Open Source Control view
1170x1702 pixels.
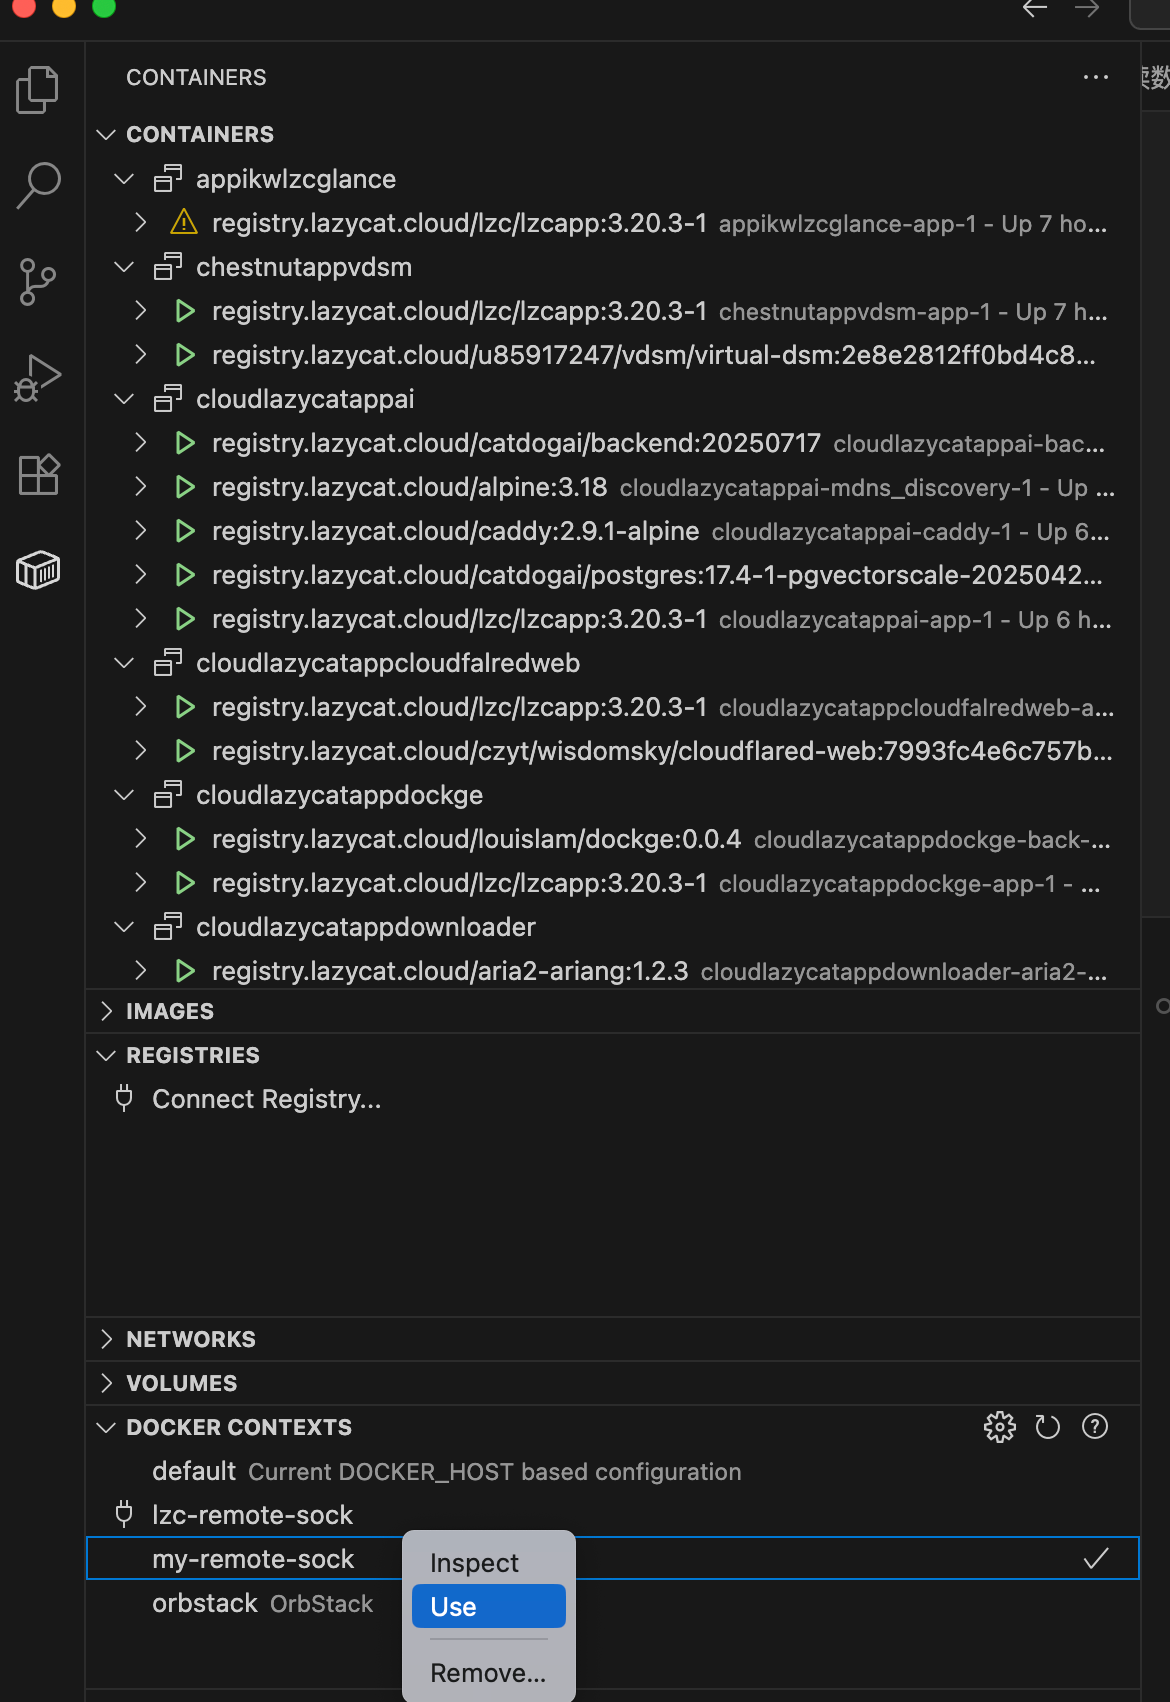coord(37,281)
